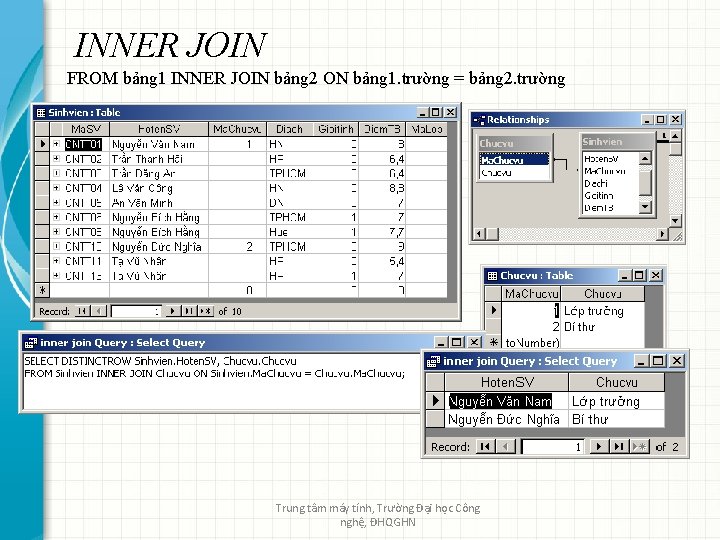Click MaChucvu column header in Chucvu table
Screen dimensions: 720x540
tap(531, 293)
